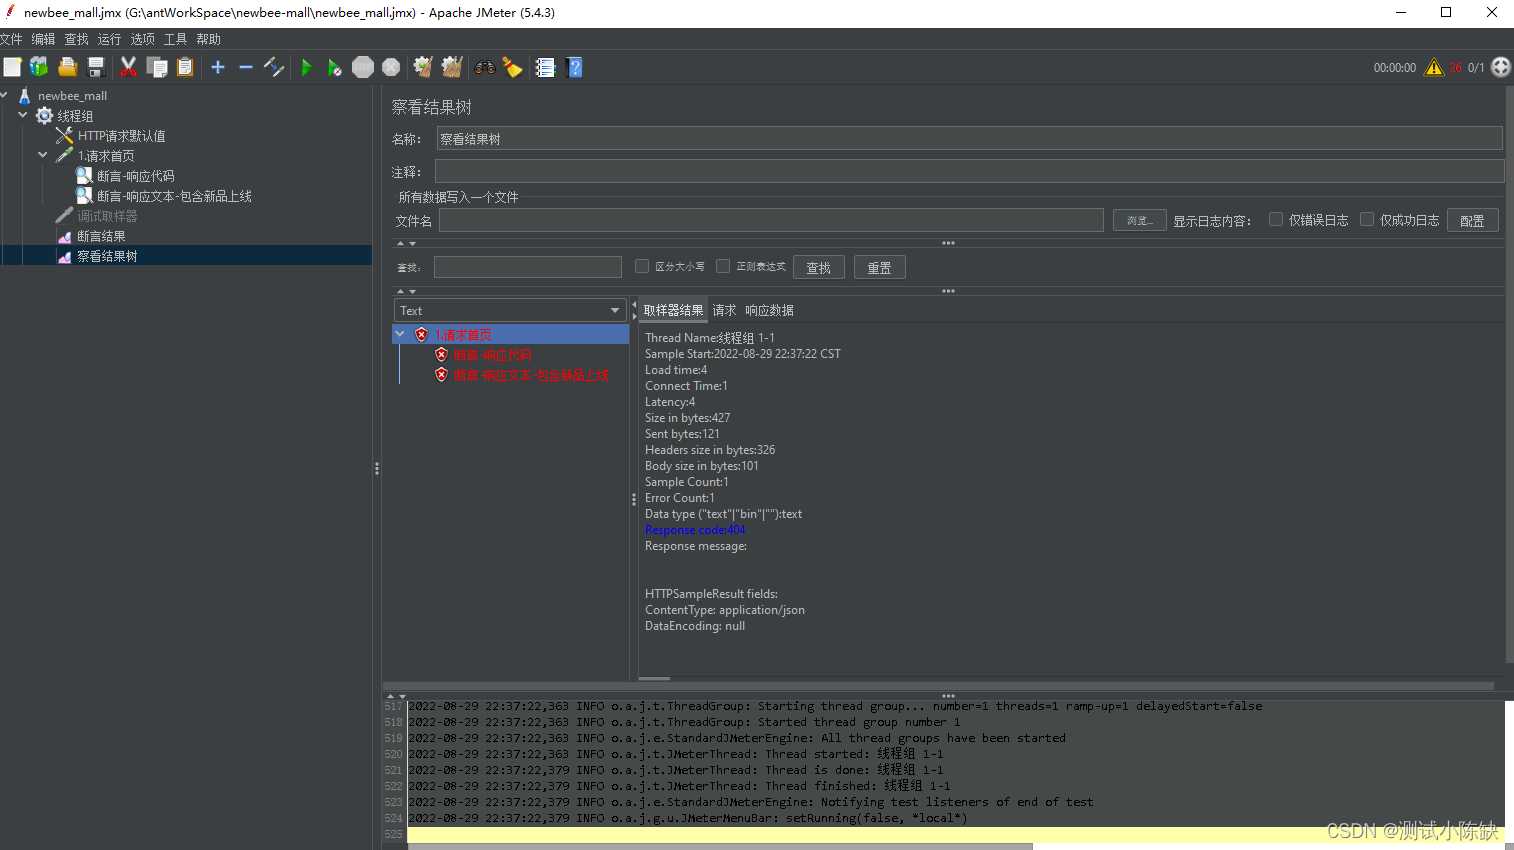Click the remote engine globe icon at toolbar end
This screenshot has height=850, width=1514.
point(1501,67)
